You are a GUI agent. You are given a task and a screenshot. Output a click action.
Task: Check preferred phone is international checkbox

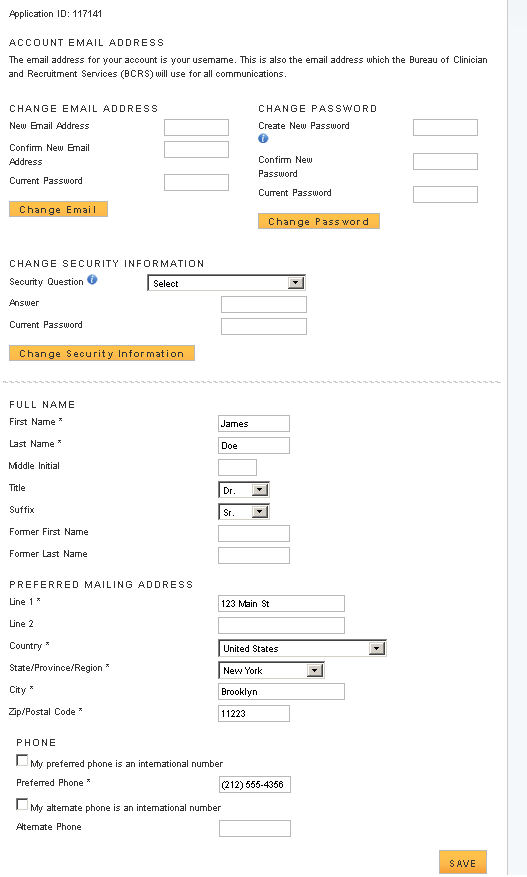(x=22, y=760)
